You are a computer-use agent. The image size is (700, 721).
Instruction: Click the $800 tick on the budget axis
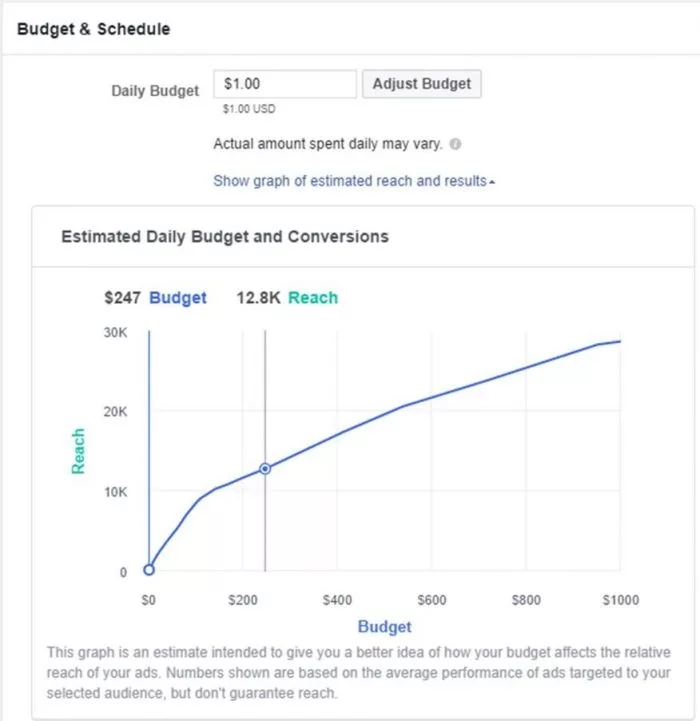(526, 600)
